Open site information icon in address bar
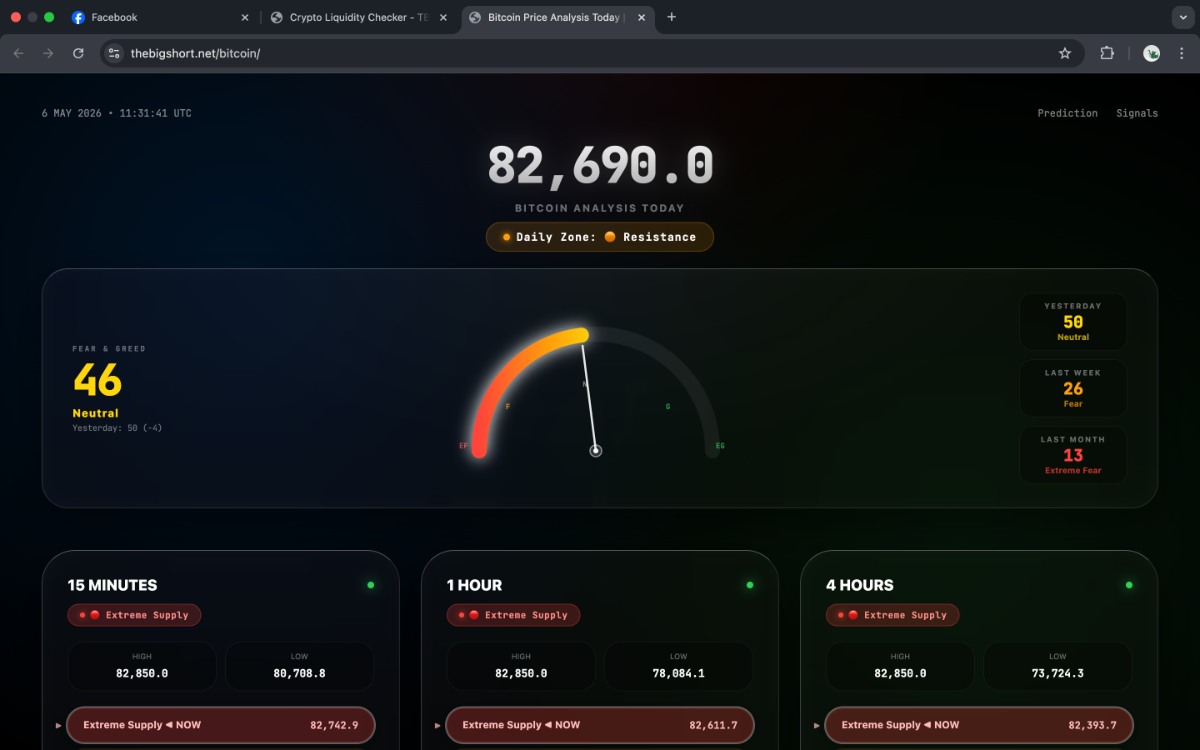Viewport: 1200px width, 750px height. click(x=114, y=53)
